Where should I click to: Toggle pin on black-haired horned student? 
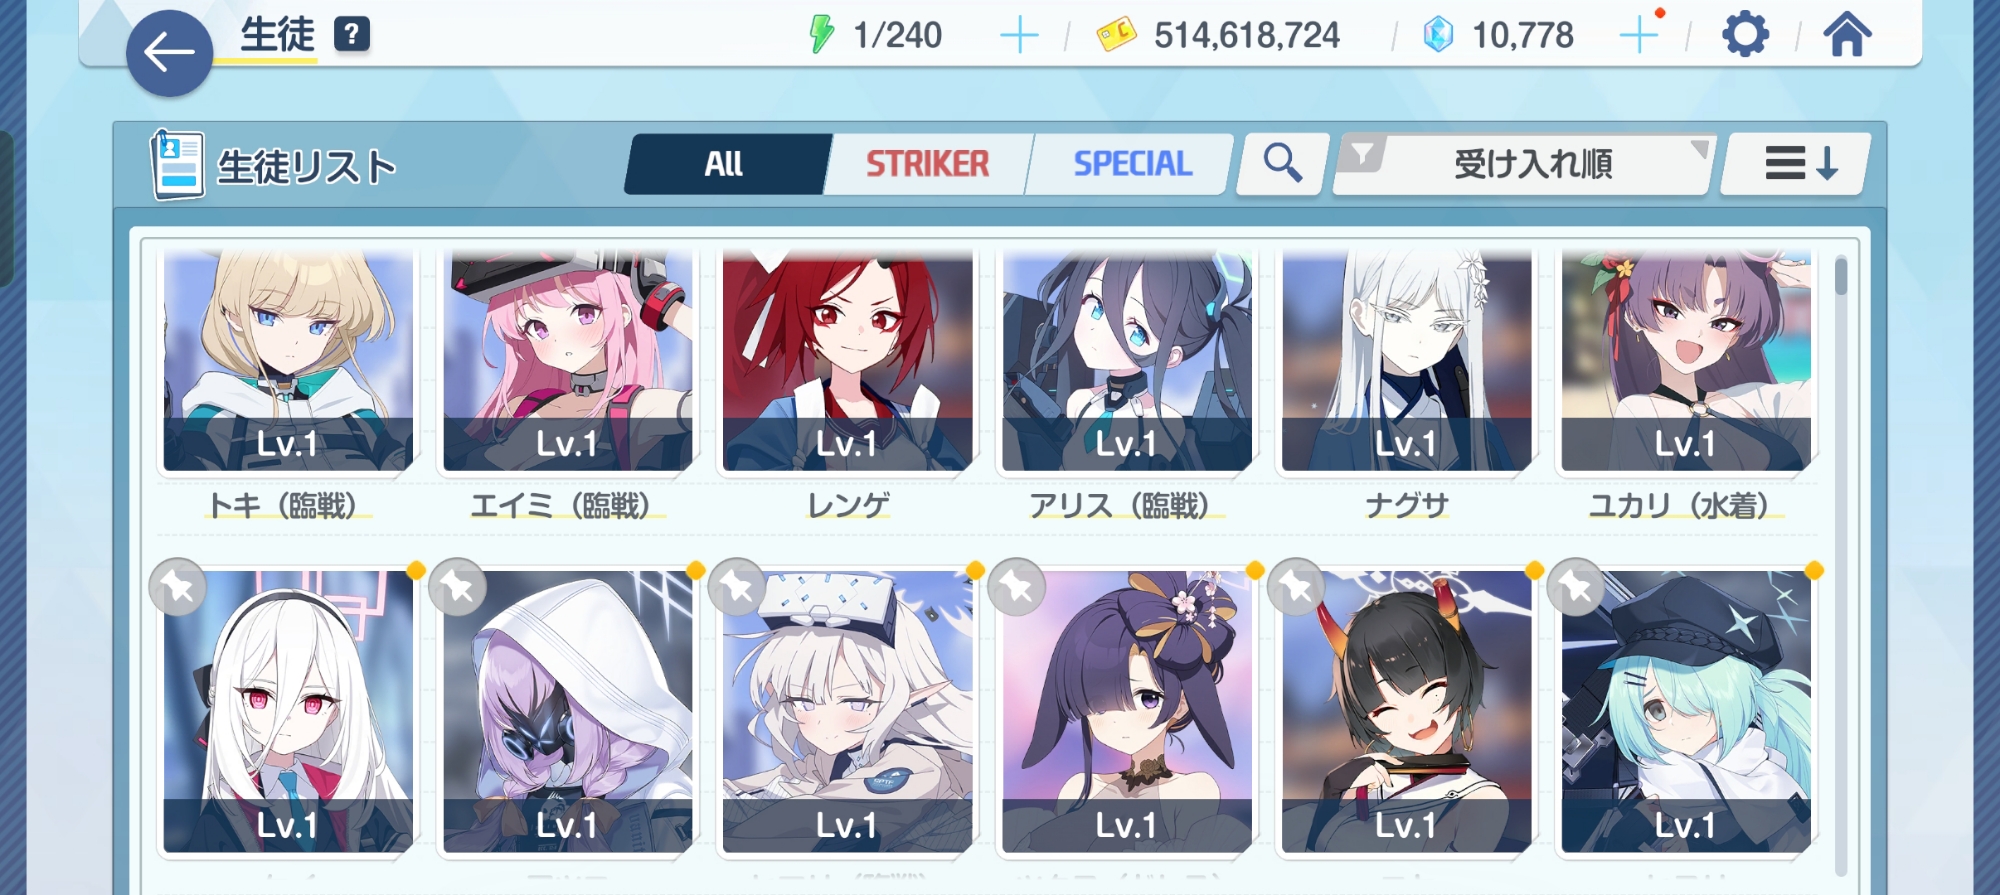point(1296,587)
